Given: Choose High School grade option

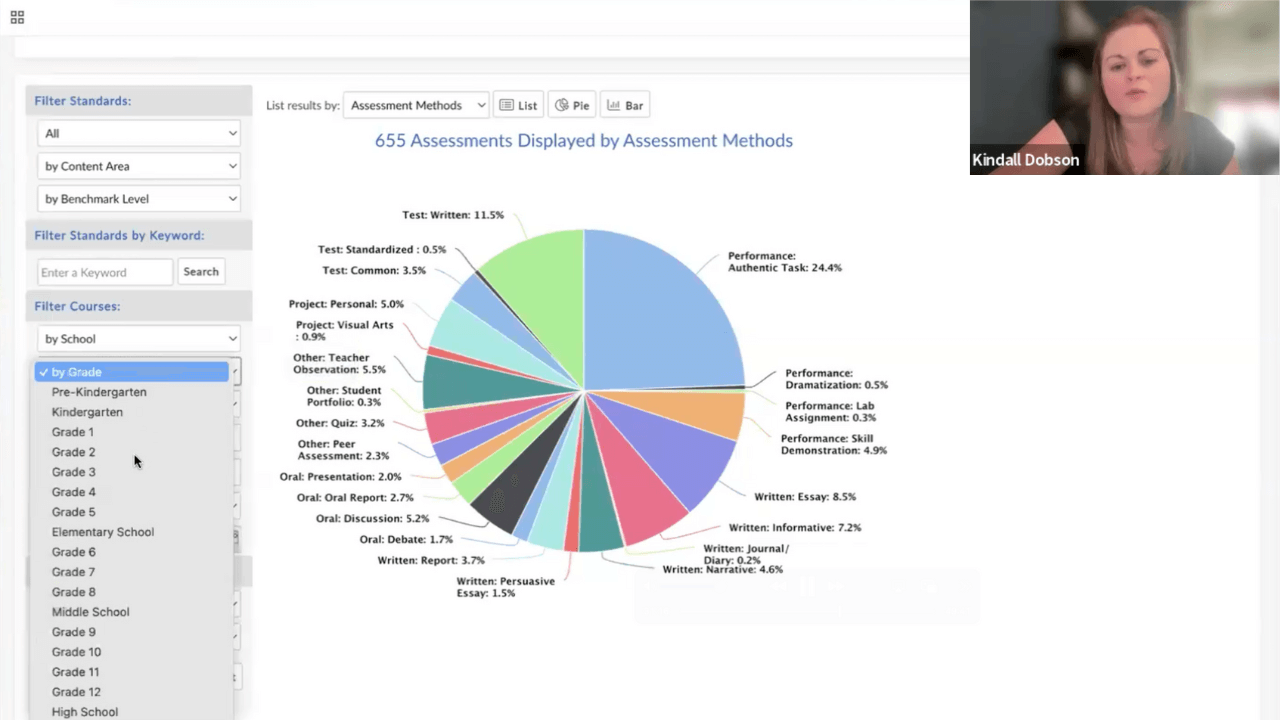Looking at the screenshot, I should [85, 712].
